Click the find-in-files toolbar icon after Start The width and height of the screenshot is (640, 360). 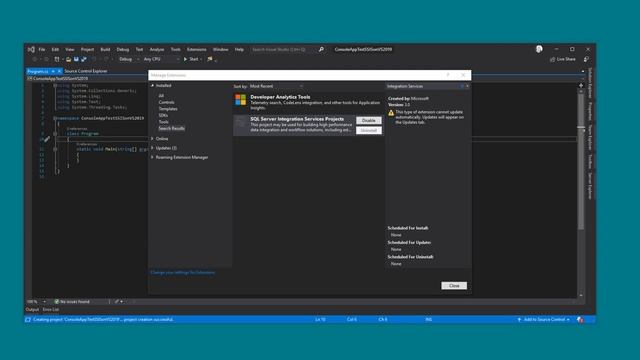(x=210, y=59)
